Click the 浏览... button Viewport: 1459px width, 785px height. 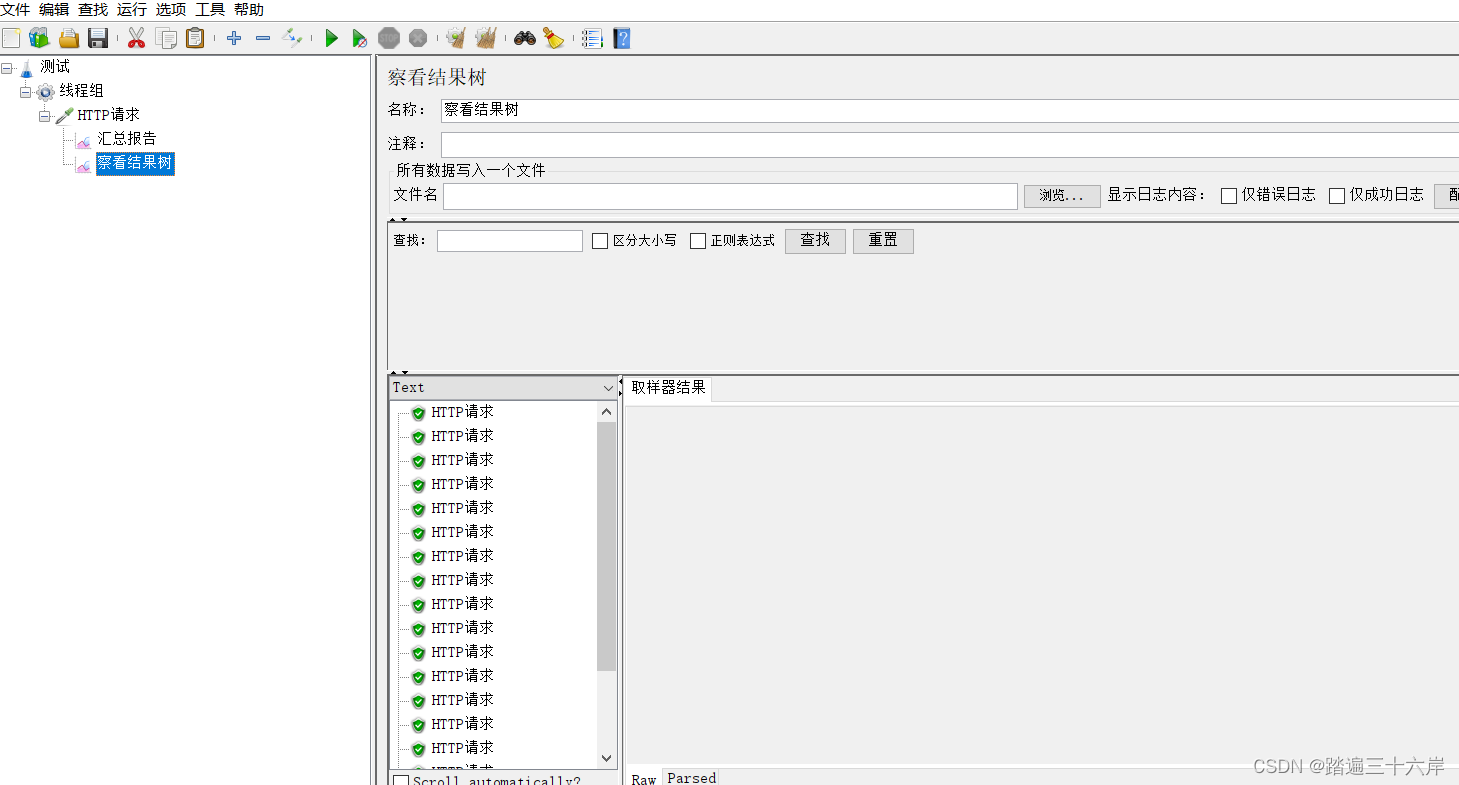pos(1062,196)
